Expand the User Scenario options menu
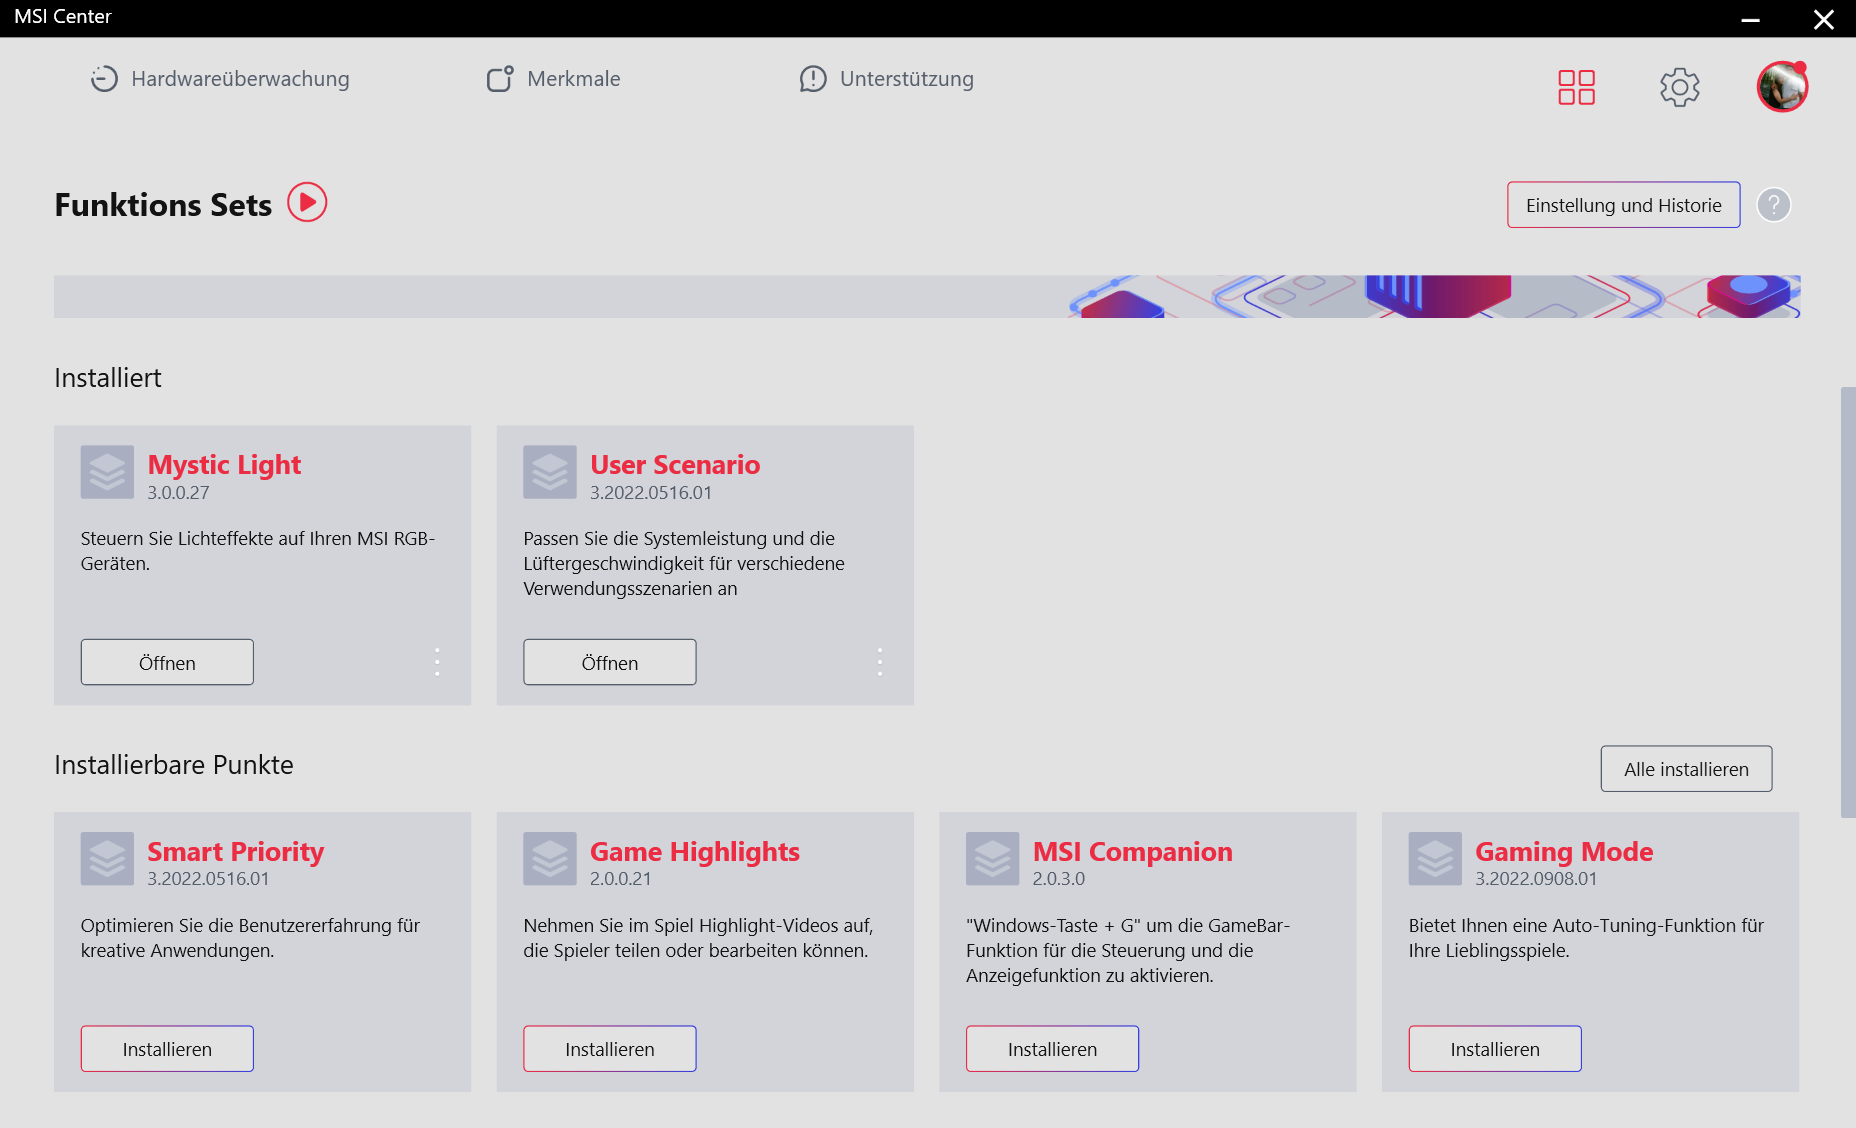Viewport: 1856px width, 1128px height. pyautogui.click(x=880, y=662)
